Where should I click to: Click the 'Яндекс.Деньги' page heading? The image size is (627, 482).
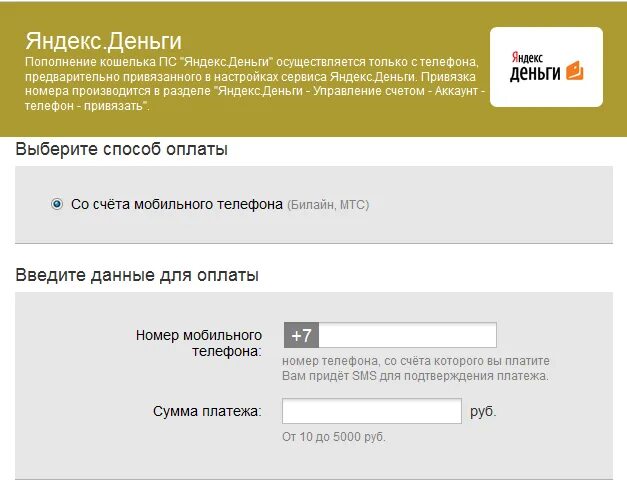point(104,41)
